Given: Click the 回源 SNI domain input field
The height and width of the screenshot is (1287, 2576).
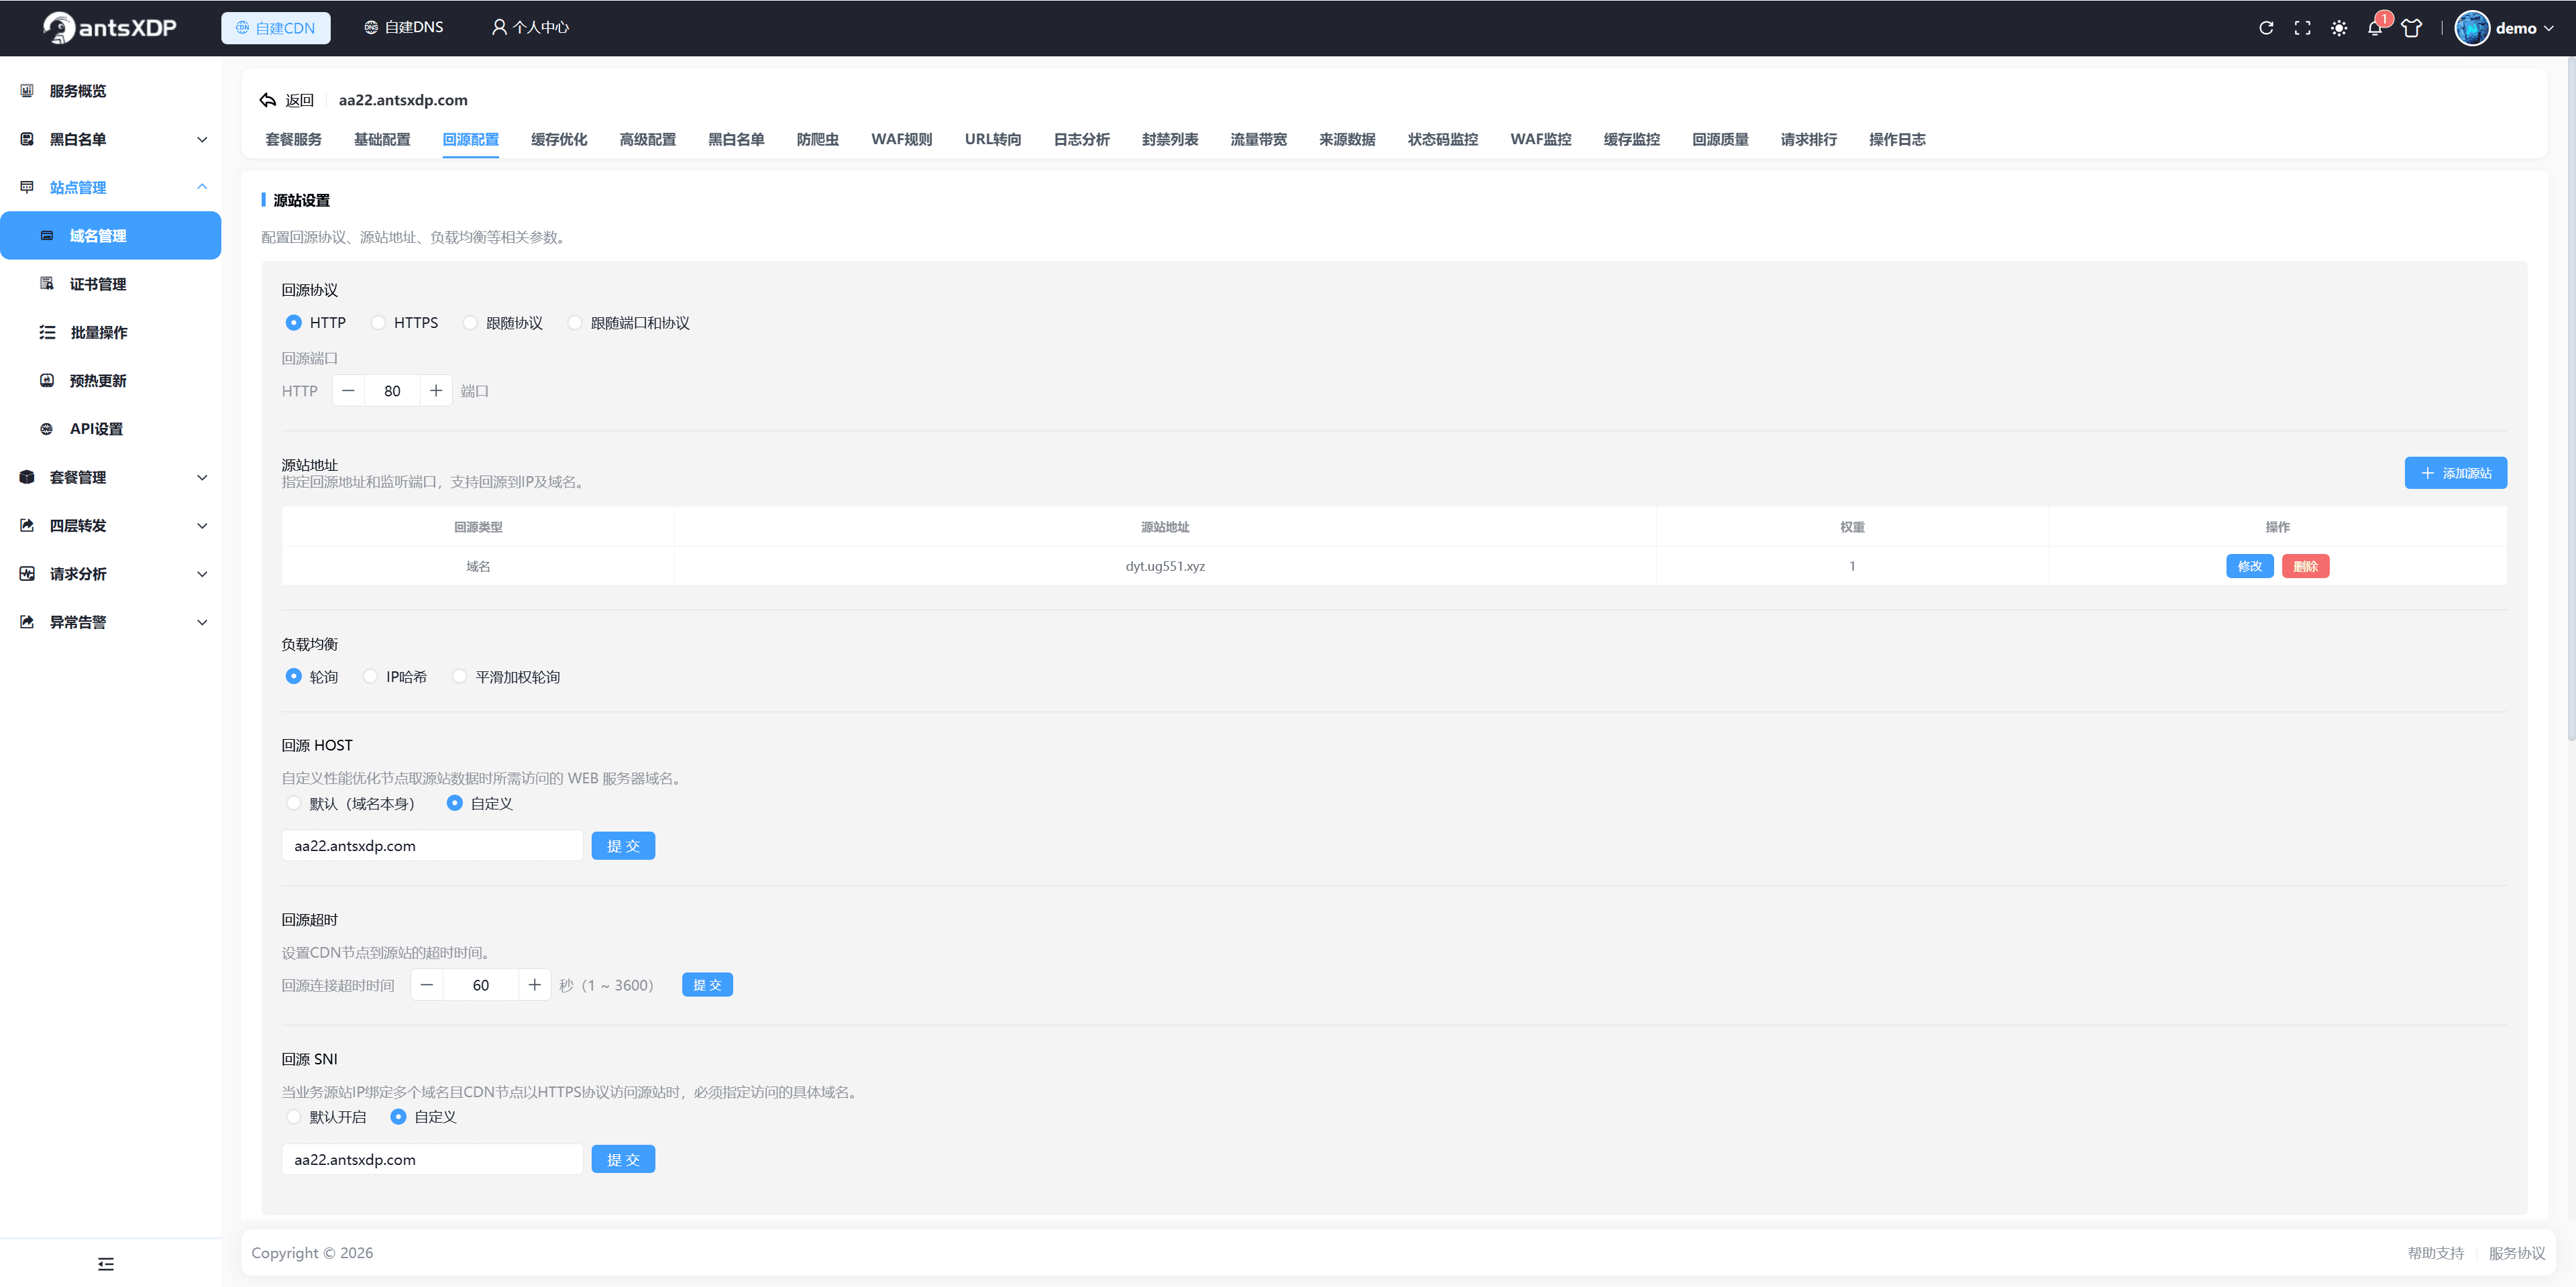Looking at the screenshot, I should [x=432, y=1160].
